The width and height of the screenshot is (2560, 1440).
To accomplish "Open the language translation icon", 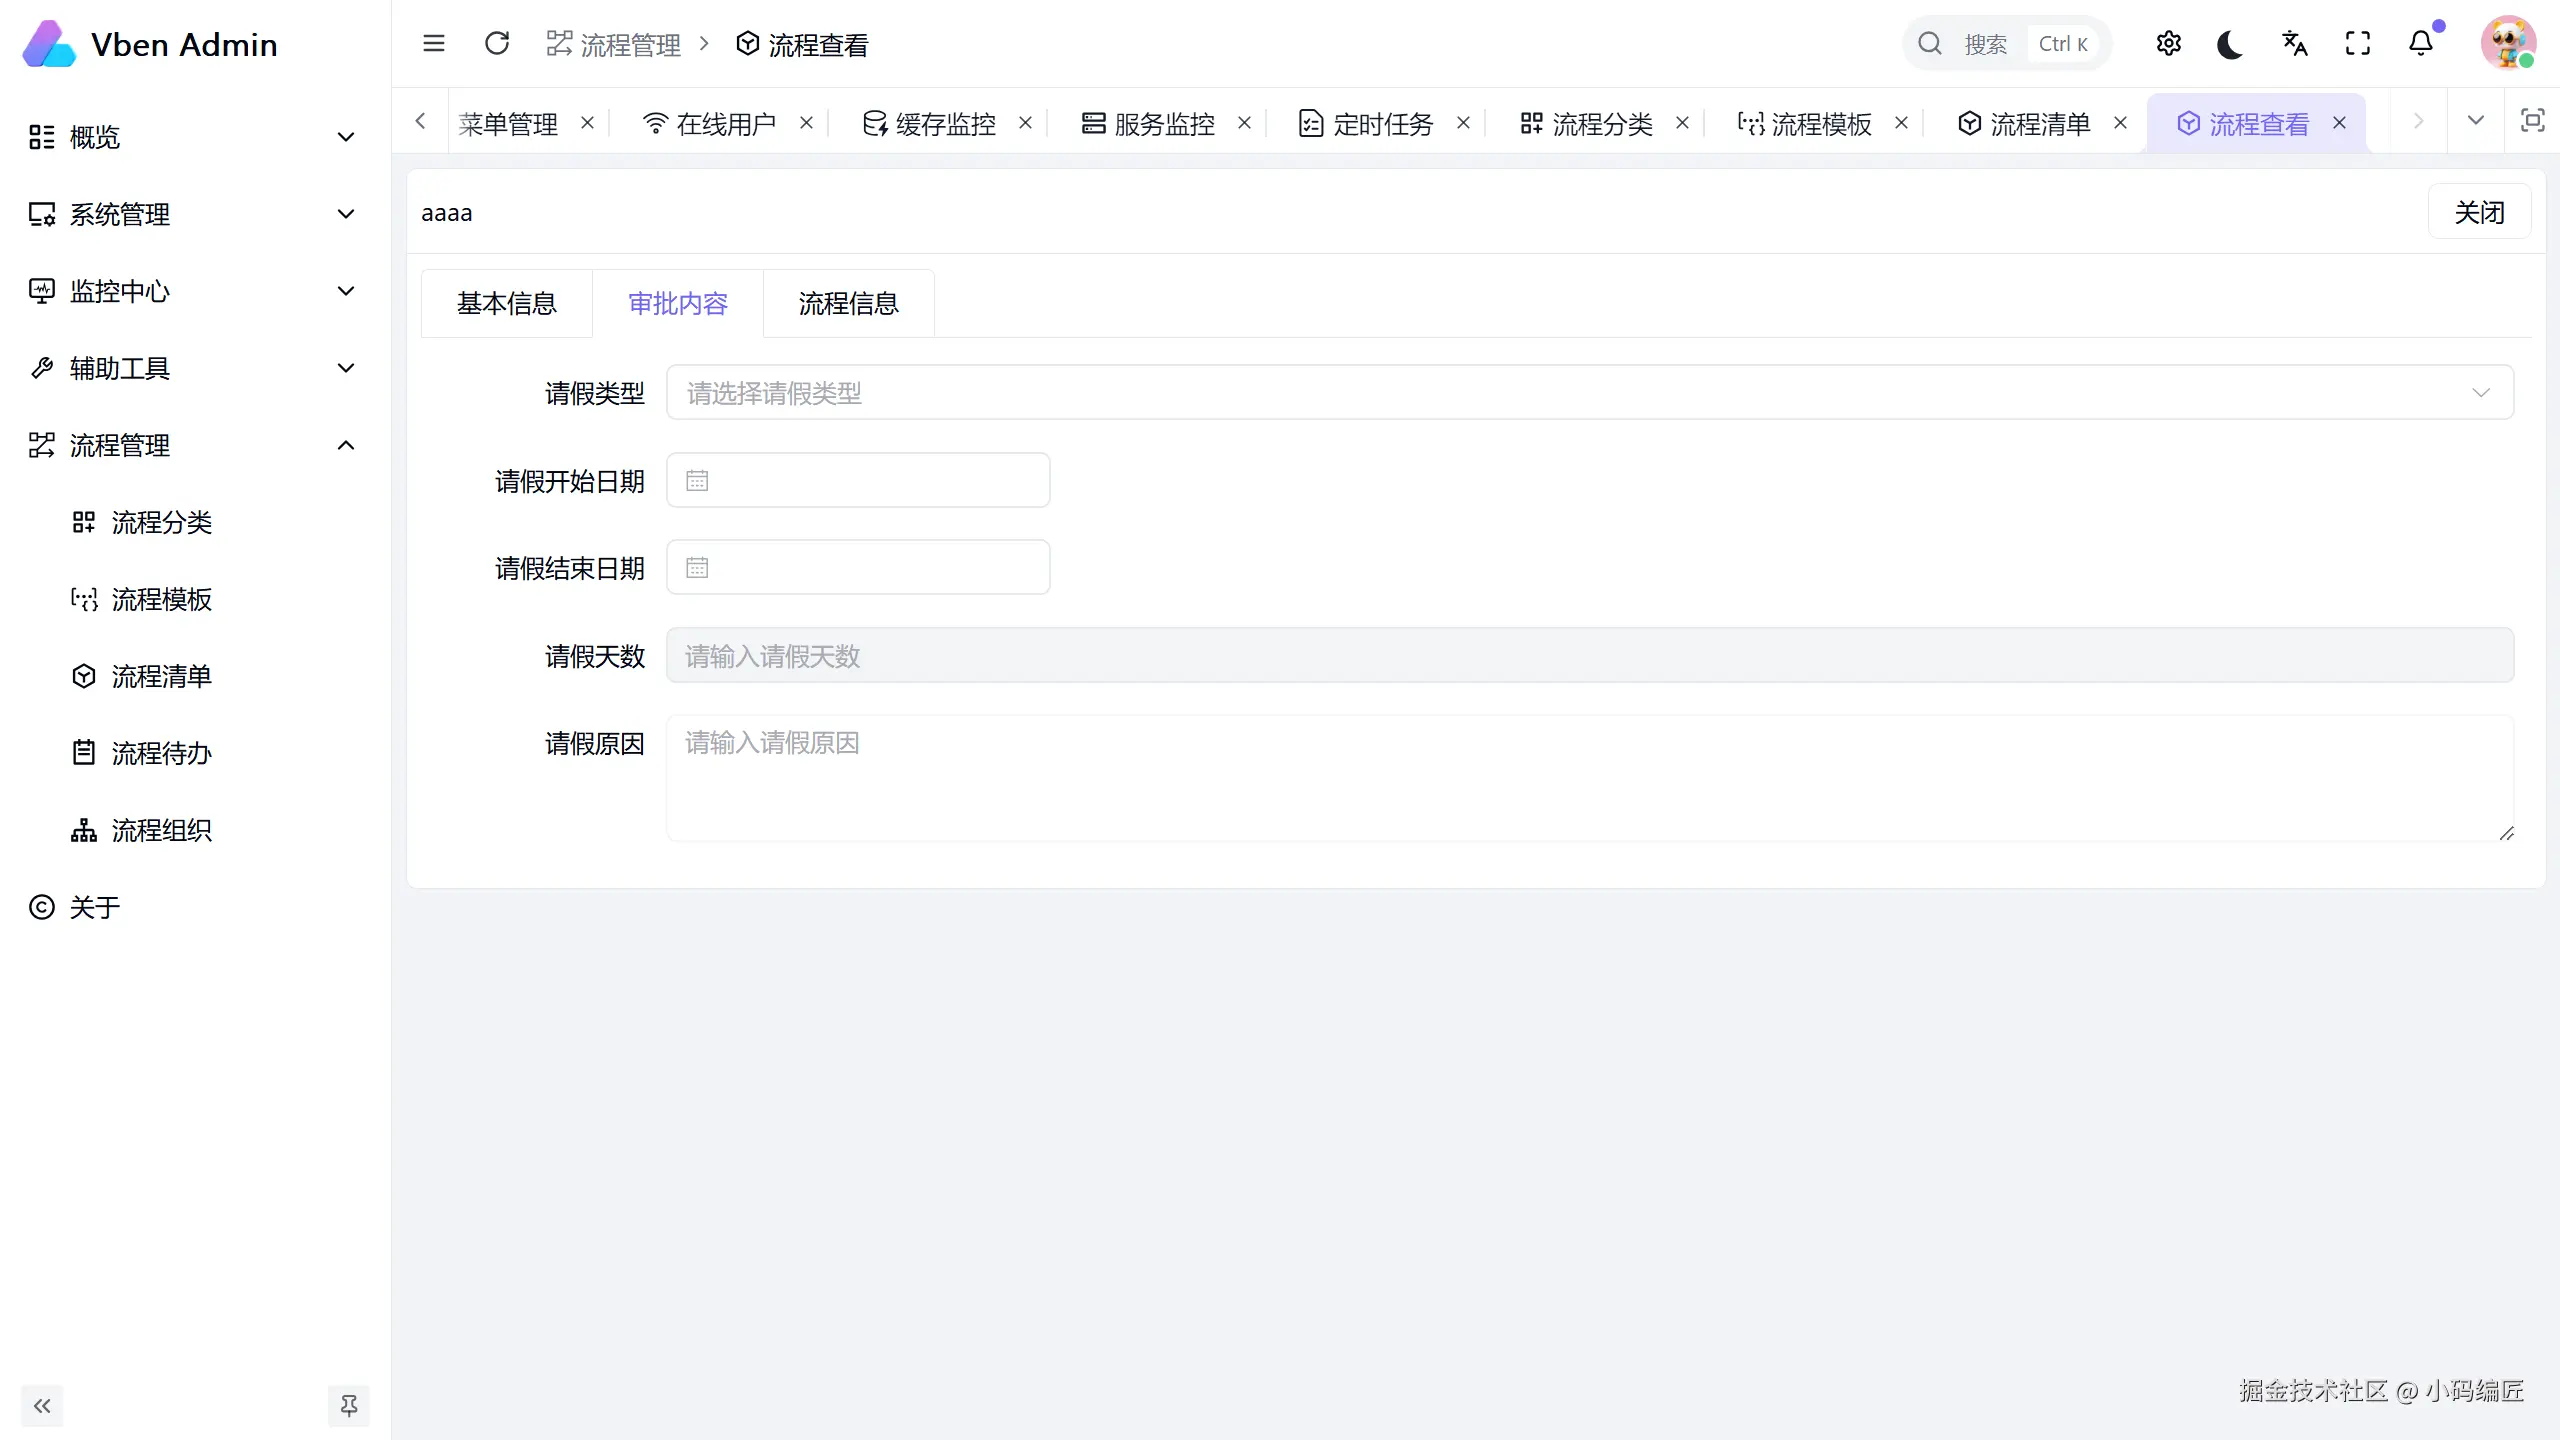I will [x=2294, y=44].
